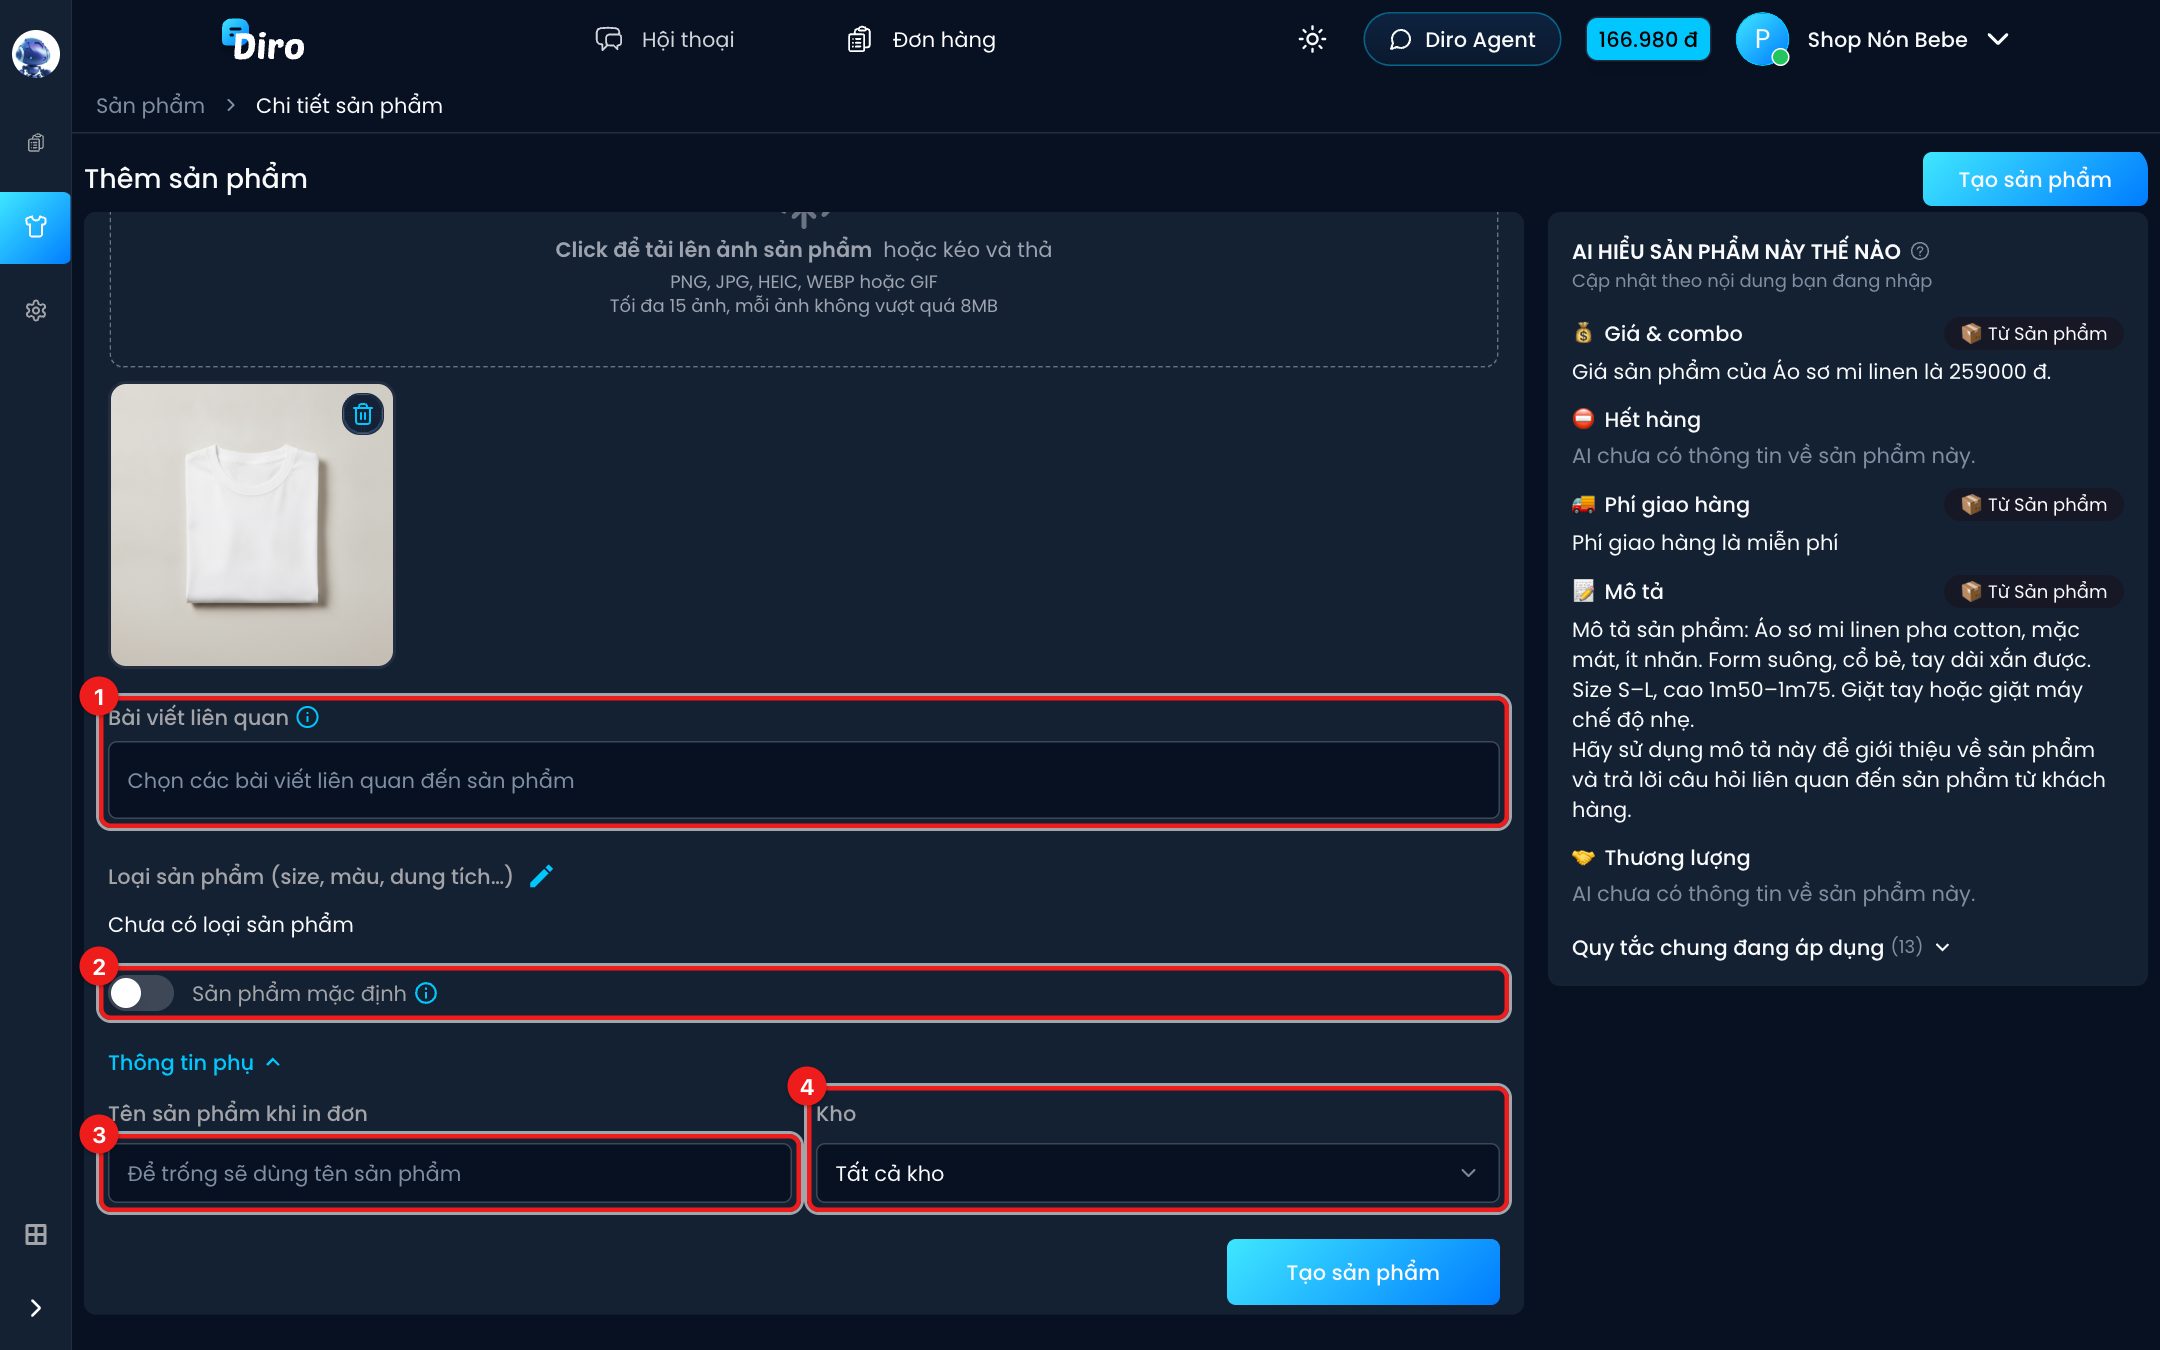The width and height of the screenshot is (2160, 1350).
Task: Enable the Sản phẩm mặc định toggle
Action: click(141, 993)
